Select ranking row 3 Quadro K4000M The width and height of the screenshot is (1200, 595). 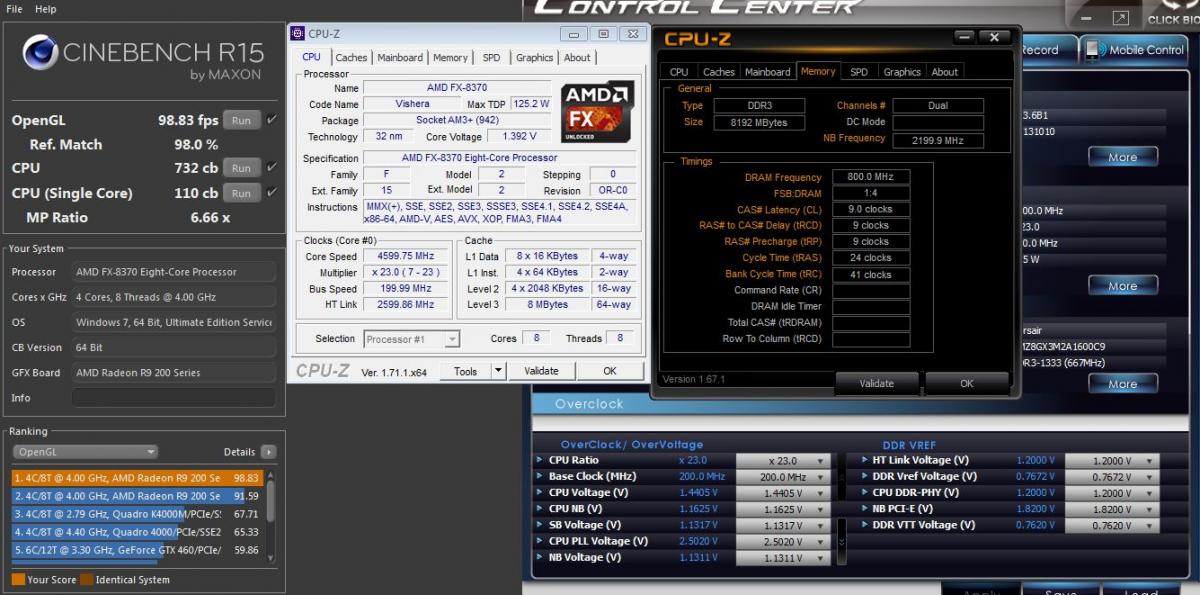(x=137, y=514)
